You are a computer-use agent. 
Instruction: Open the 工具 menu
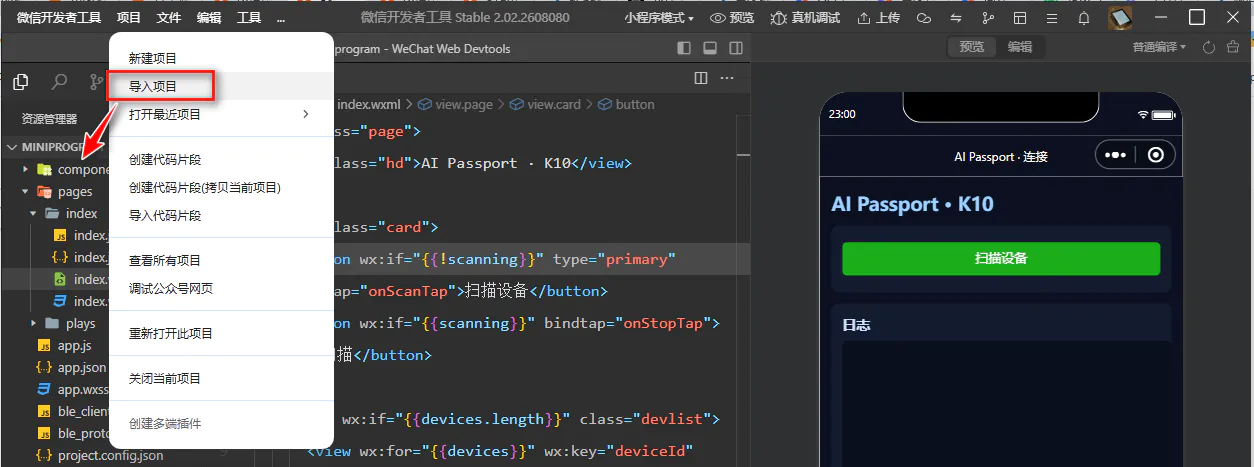point(249,17)
